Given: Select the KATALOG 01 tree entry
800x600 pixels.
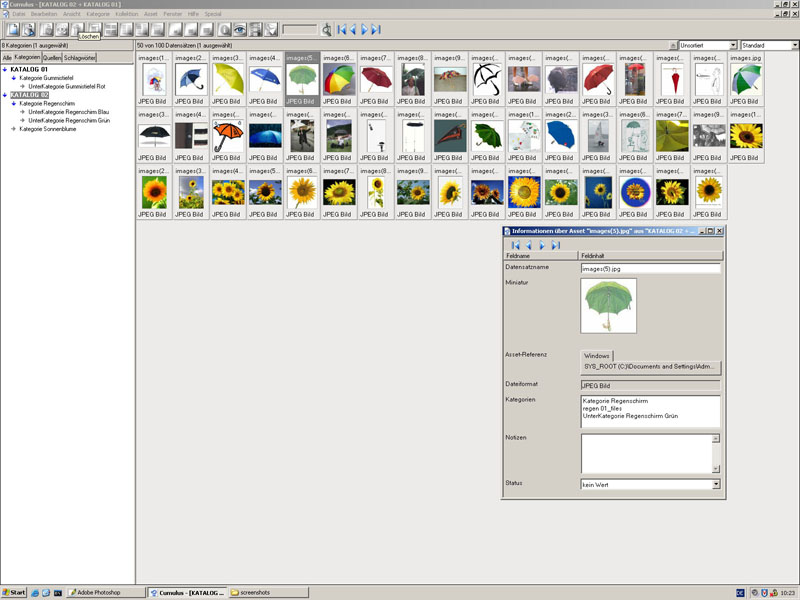Looking at the screenshot, I should click(x=29, y=69).
